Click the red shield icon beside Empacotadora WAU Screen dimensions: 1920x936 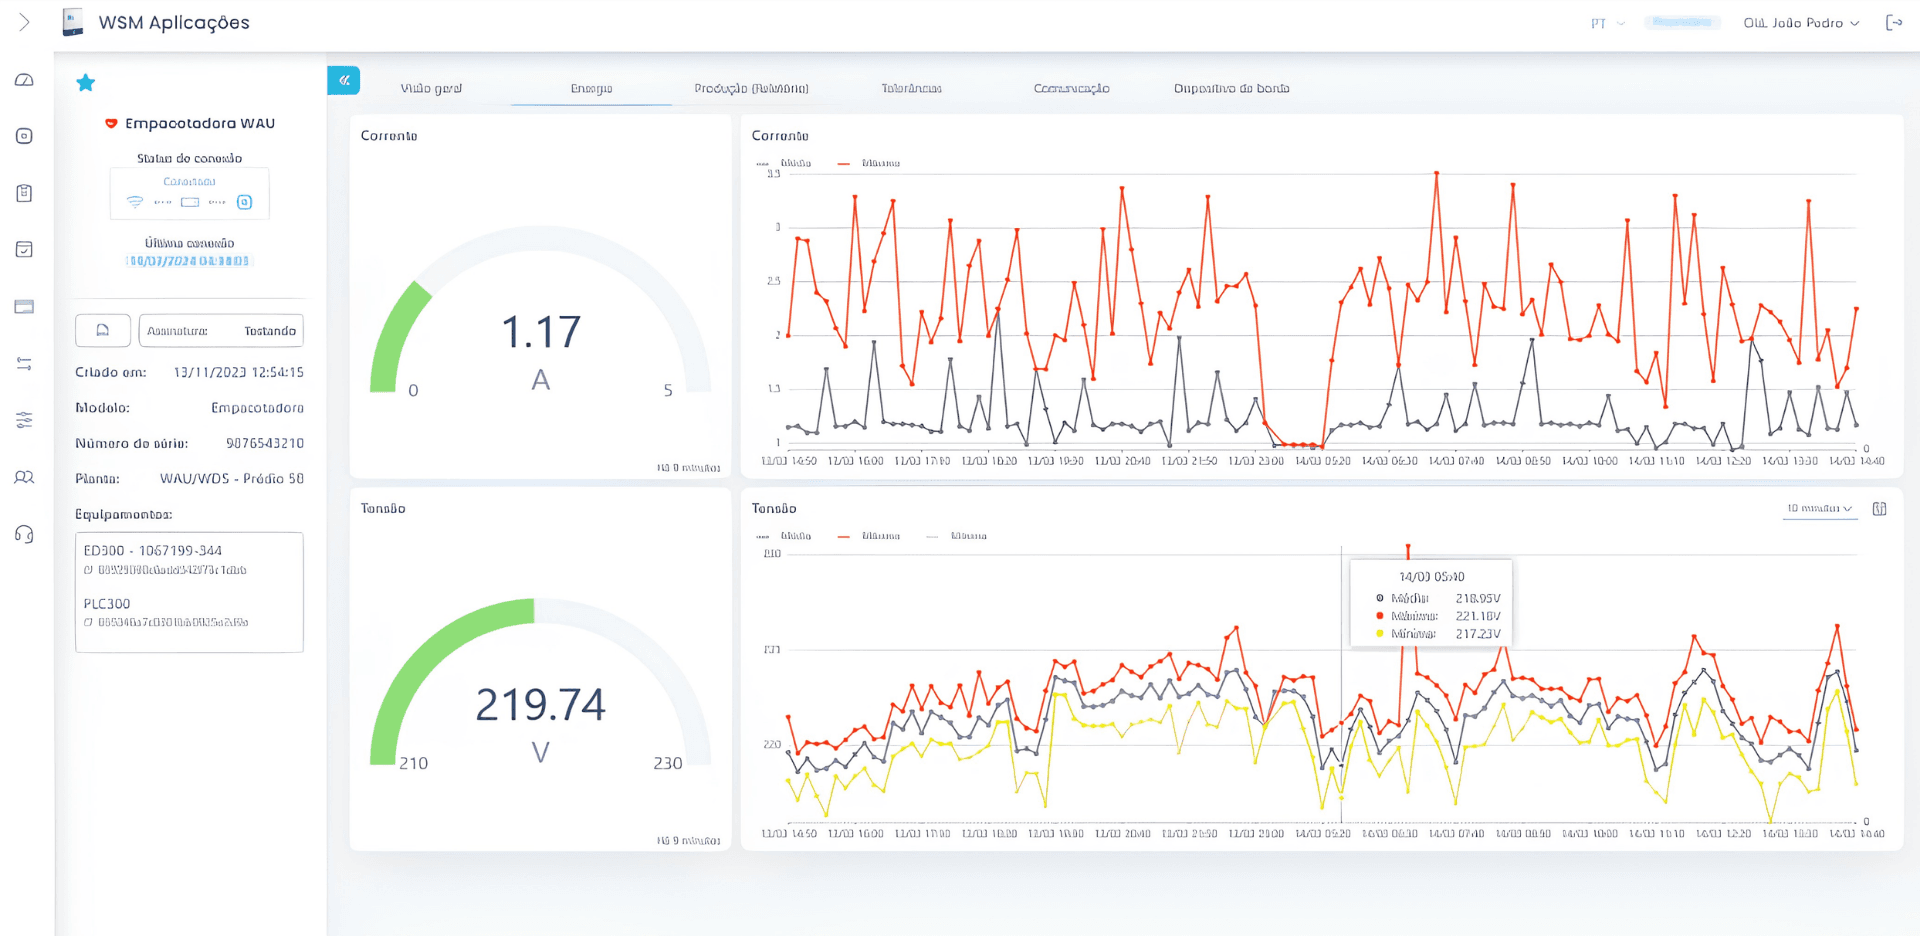111,124
